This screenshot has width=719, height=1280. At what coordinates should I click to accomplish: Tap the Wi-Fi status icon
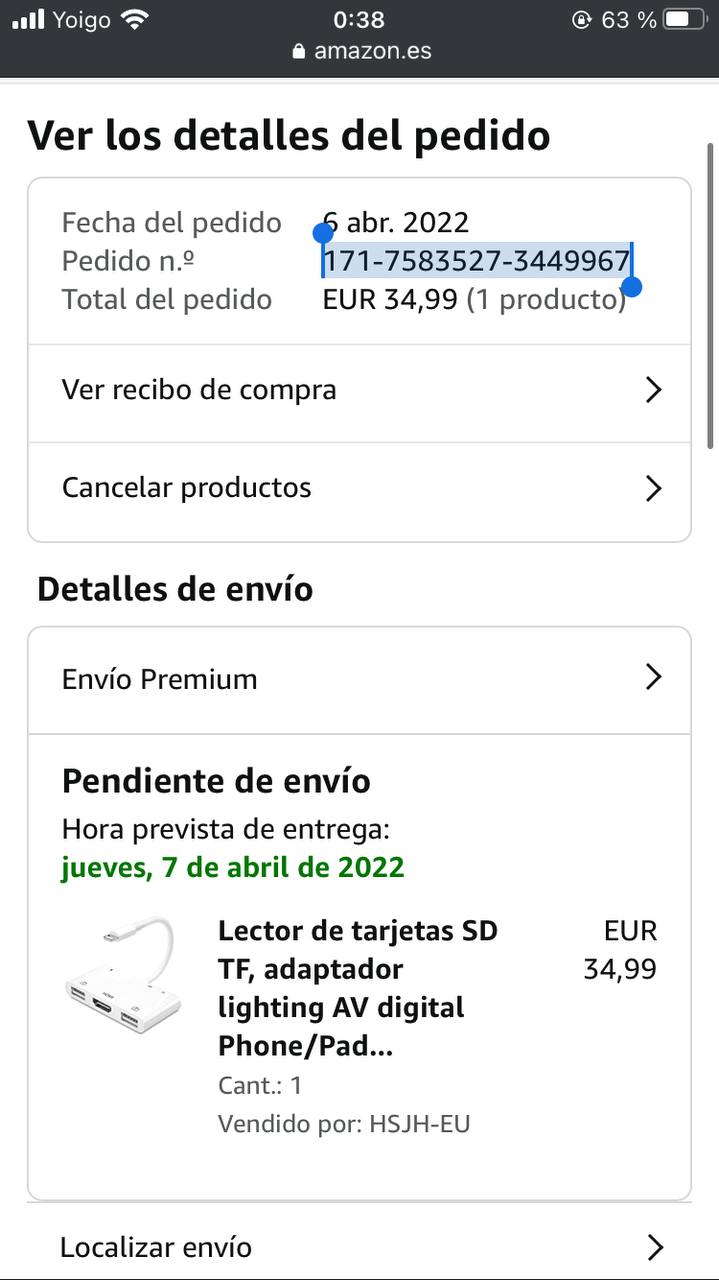133,19
